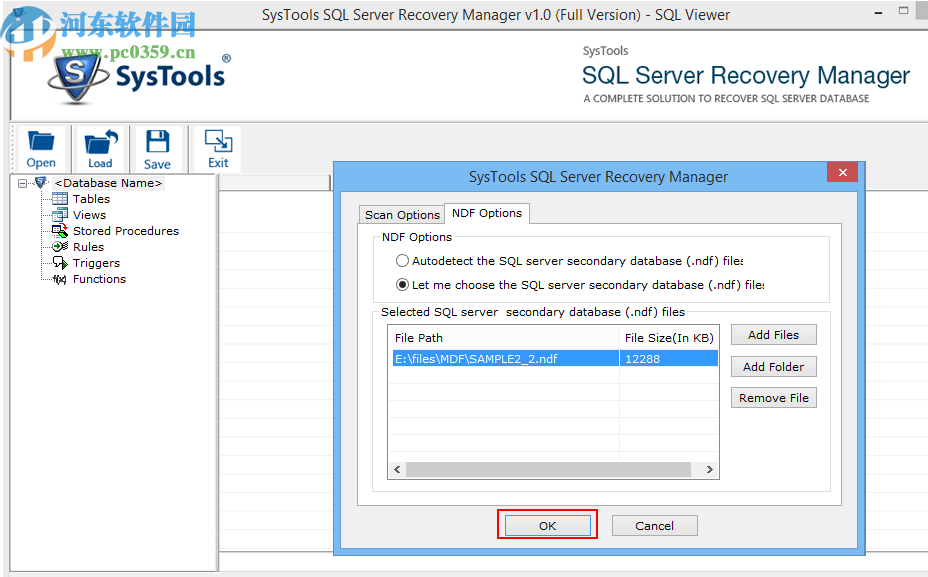This screenshot has height=577, width=928.
Task: Select the Rules item in tree
Action: [x=85, y=246]
